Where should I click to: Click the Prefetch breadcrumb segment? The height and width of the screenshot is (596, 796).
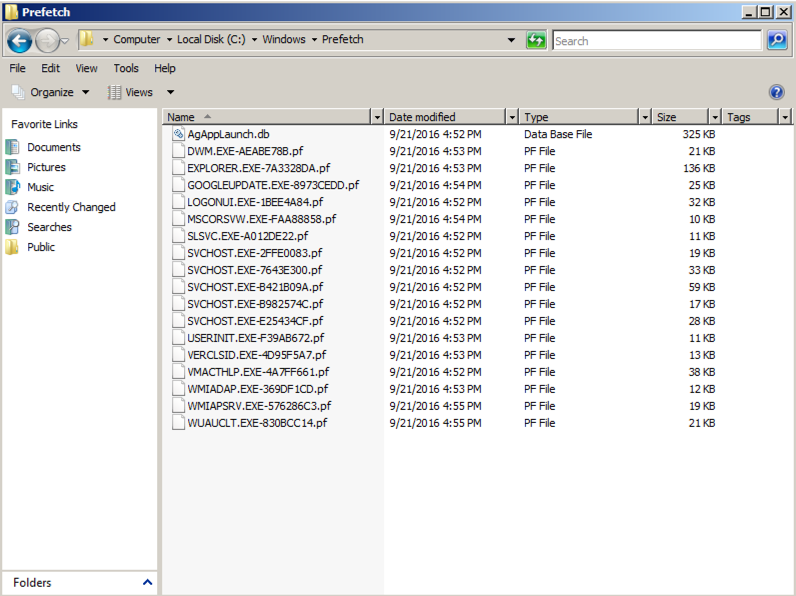pos(343,39)
